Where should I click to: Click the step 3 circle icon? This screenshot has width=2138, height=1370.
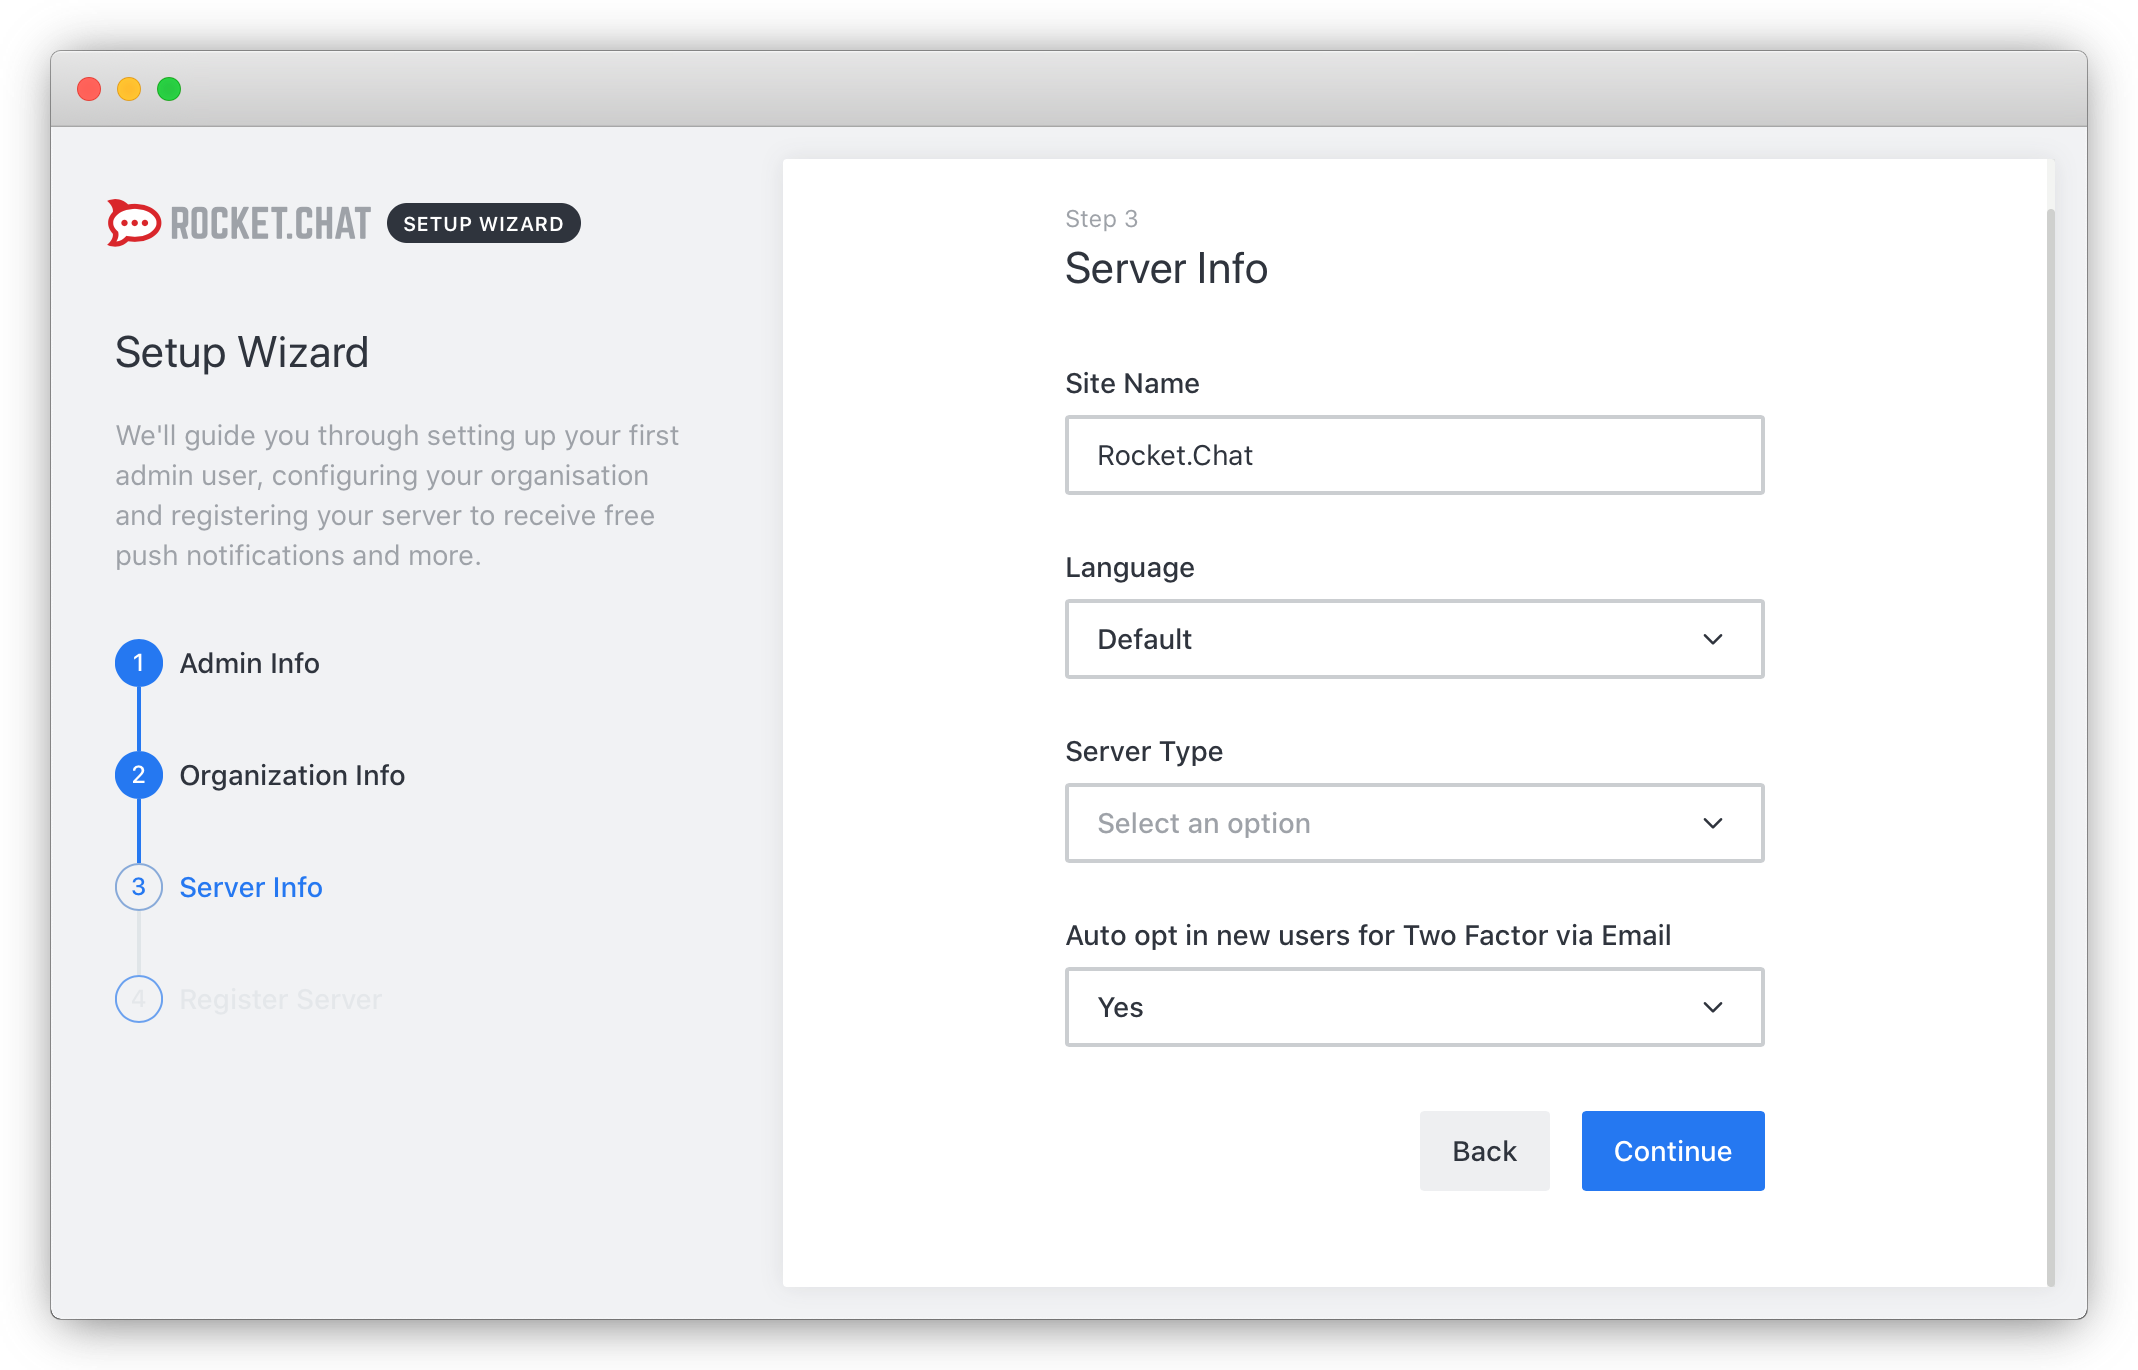[x=139, y=887]
